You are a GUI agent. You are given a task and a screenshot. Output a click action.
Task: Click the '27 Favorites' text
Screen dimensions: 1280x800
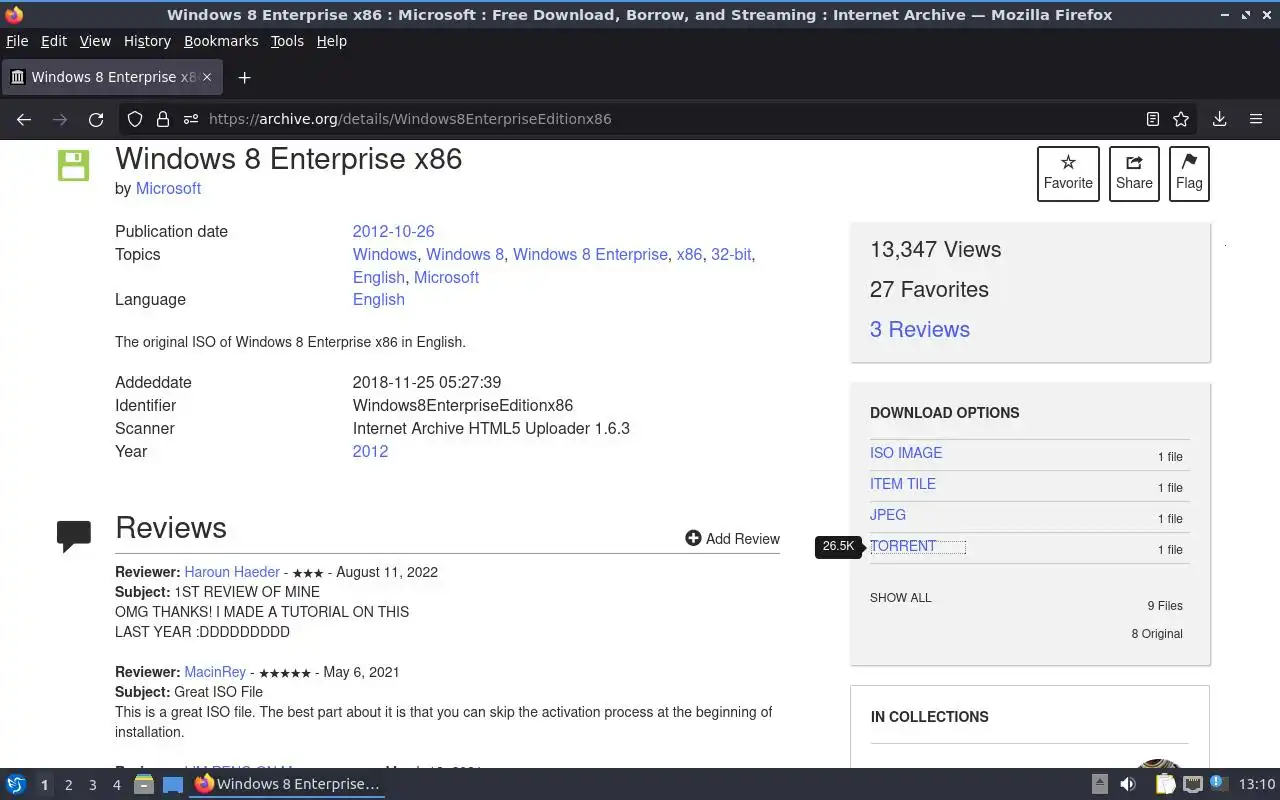point(929,290)
